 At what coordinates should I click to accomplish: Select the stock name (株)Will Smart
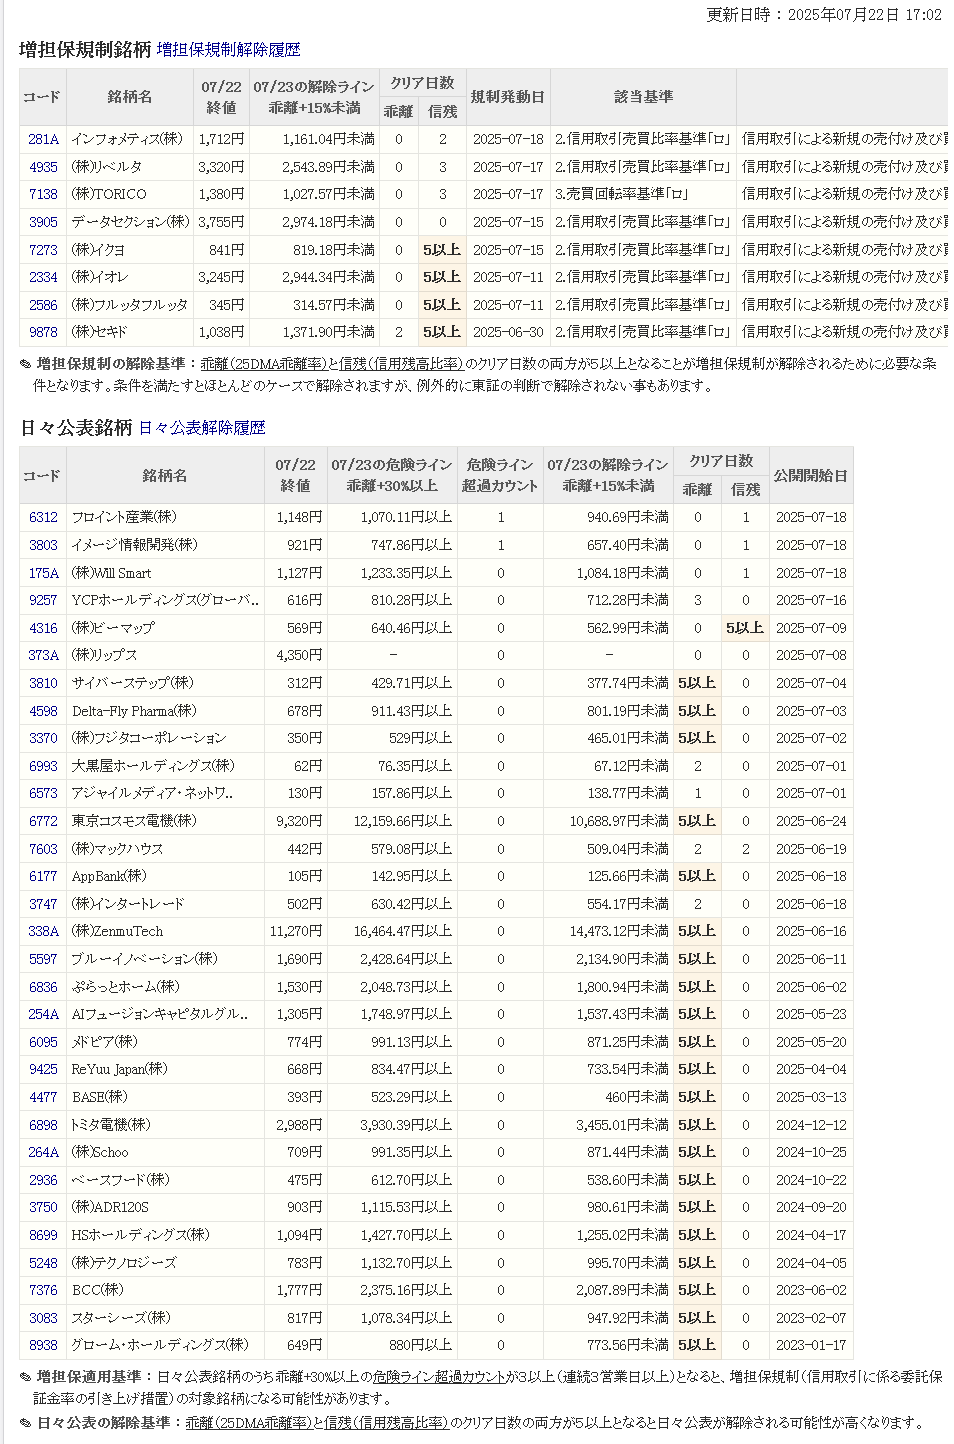(112, 573)
